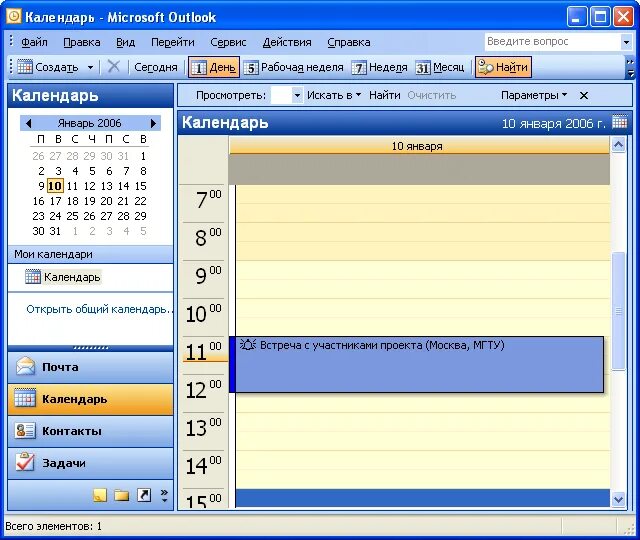
Task: Switch to Неделя week view
Action: coord(380,67)
